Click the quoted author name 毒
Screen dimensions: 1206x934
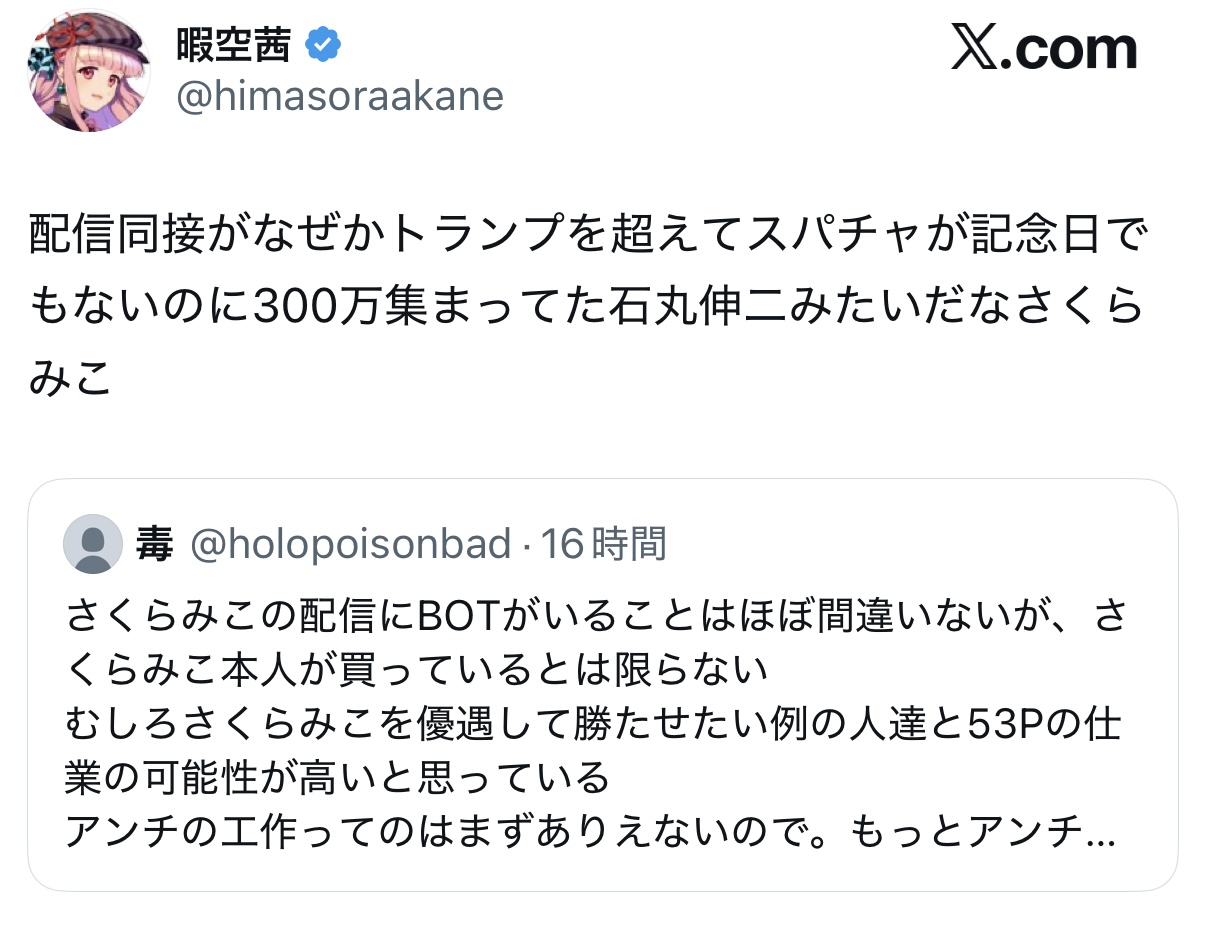point(154,545)
